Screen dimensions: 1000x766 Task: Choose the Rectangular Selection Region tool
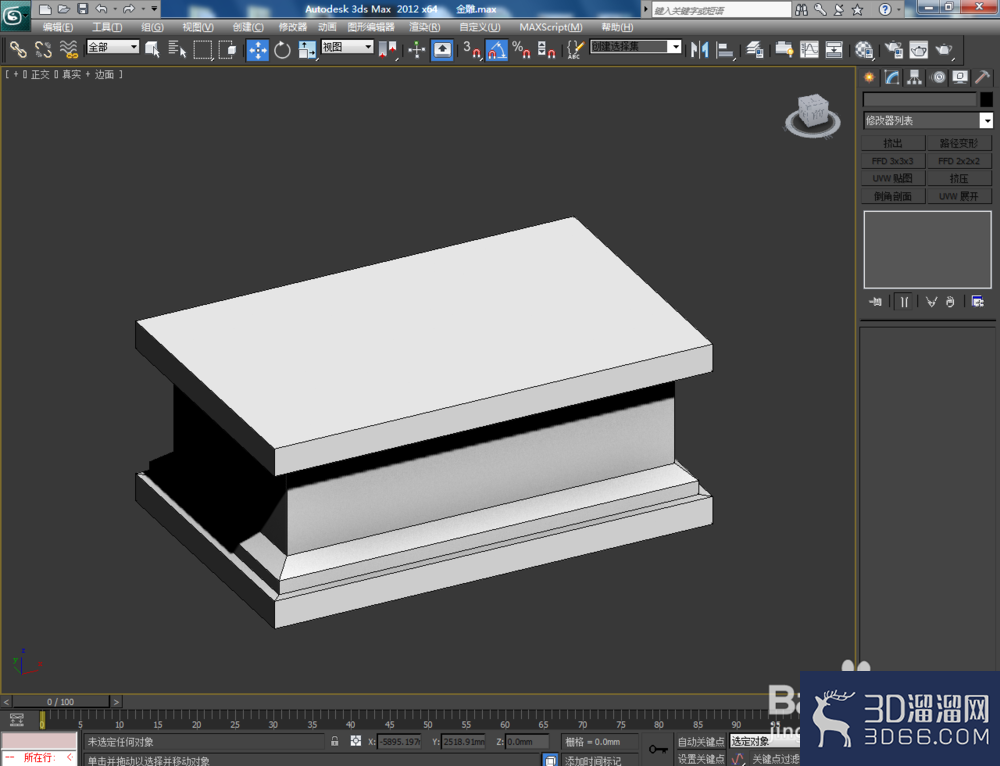(x=202, y=49)
